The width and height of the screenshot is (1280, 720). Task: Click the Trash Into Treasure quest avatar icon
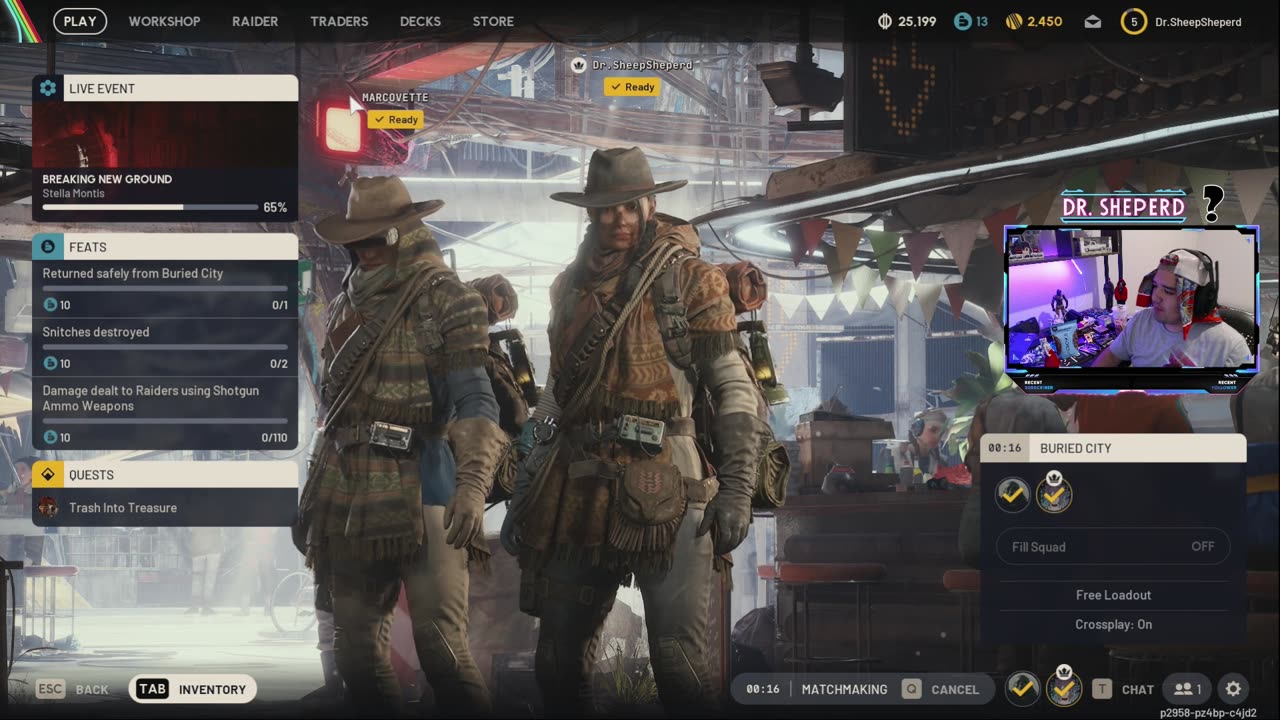[48, 508]
